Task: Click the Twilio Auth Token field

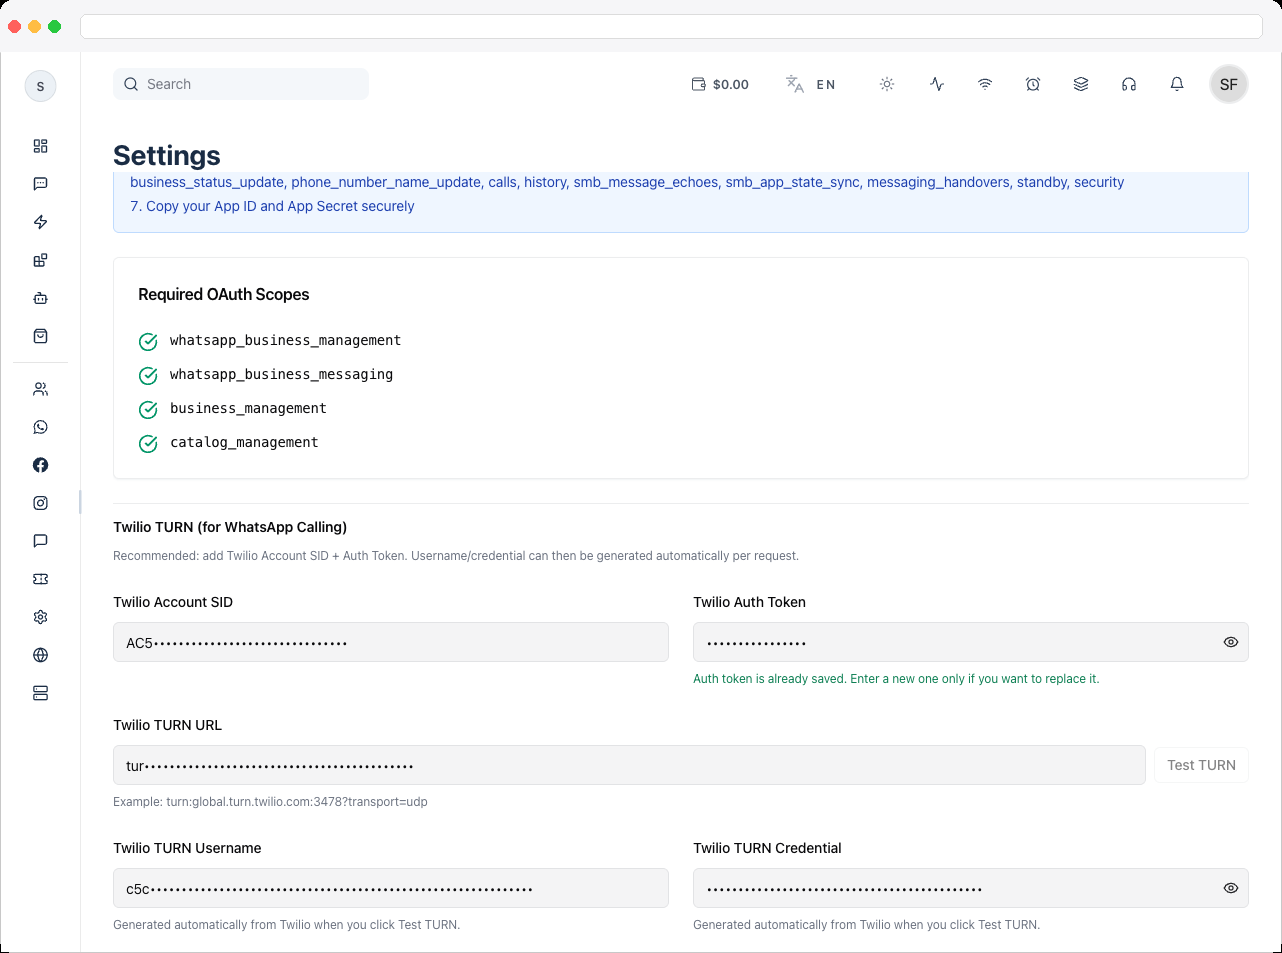Action: pyautogui.click(x=971, y=642)
